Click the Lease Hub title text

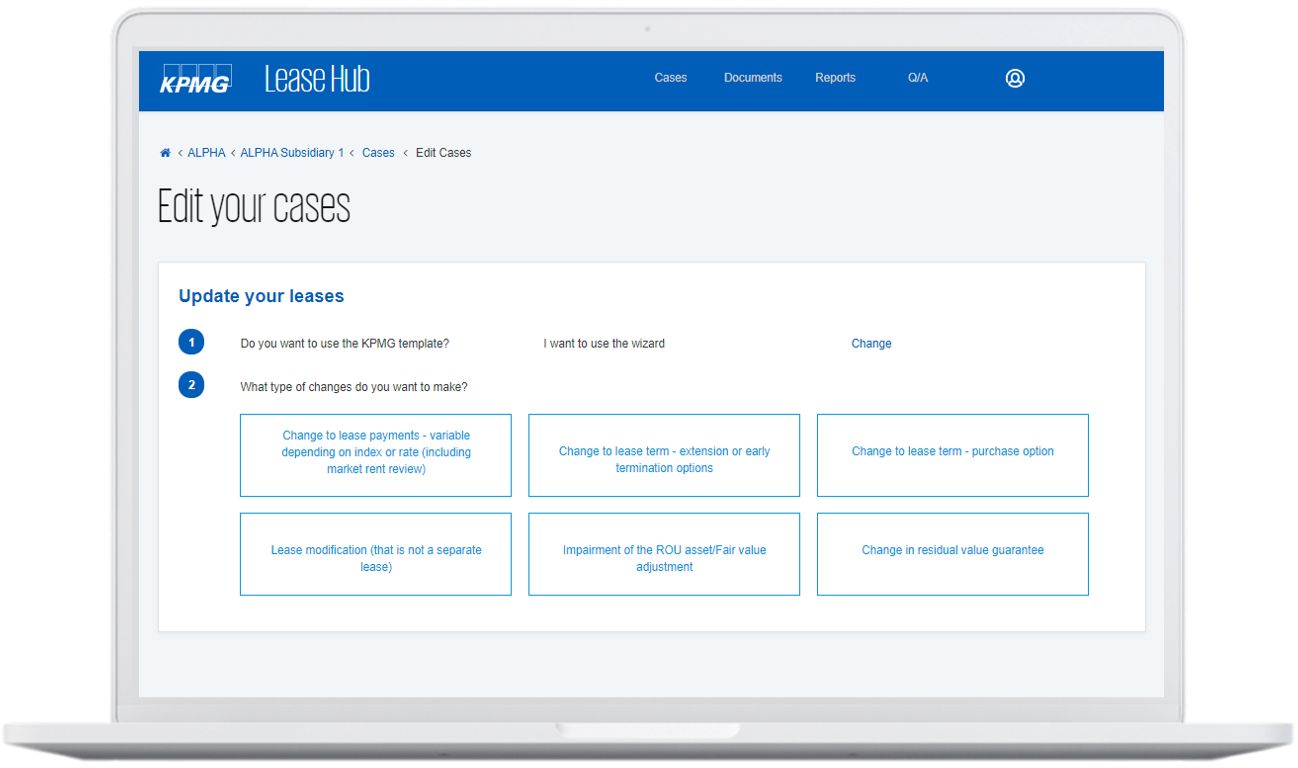coord(317,79)
